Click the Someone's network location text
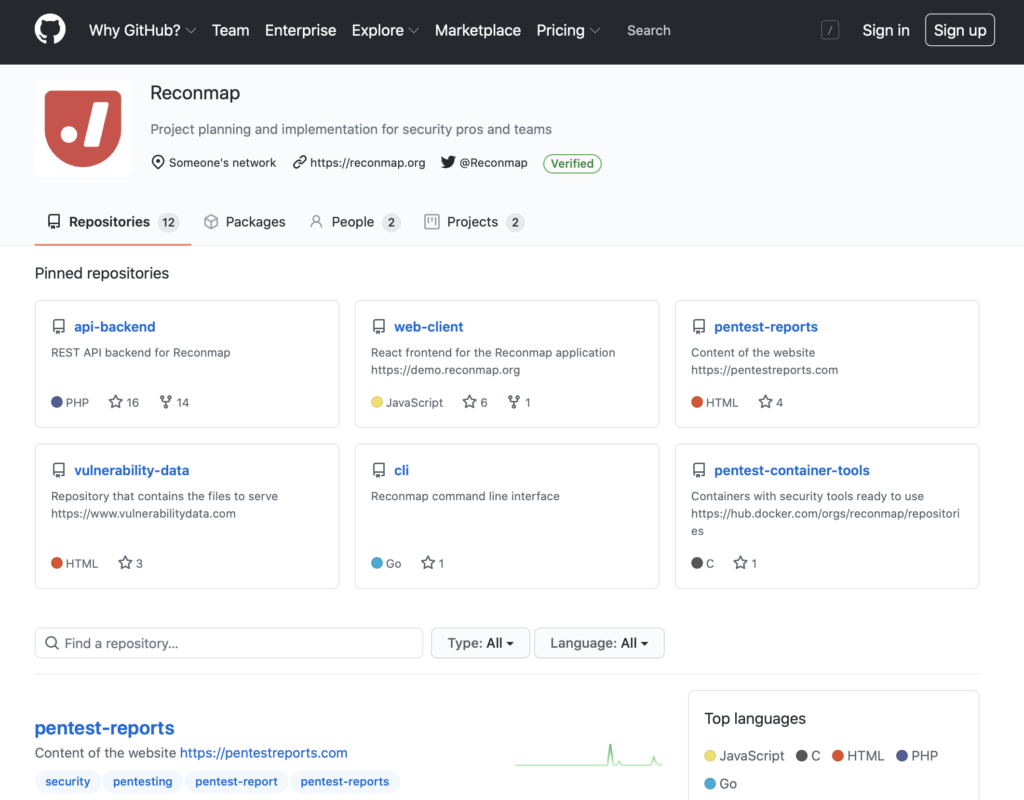This screenshot has height=800, width=1024. 222,163
